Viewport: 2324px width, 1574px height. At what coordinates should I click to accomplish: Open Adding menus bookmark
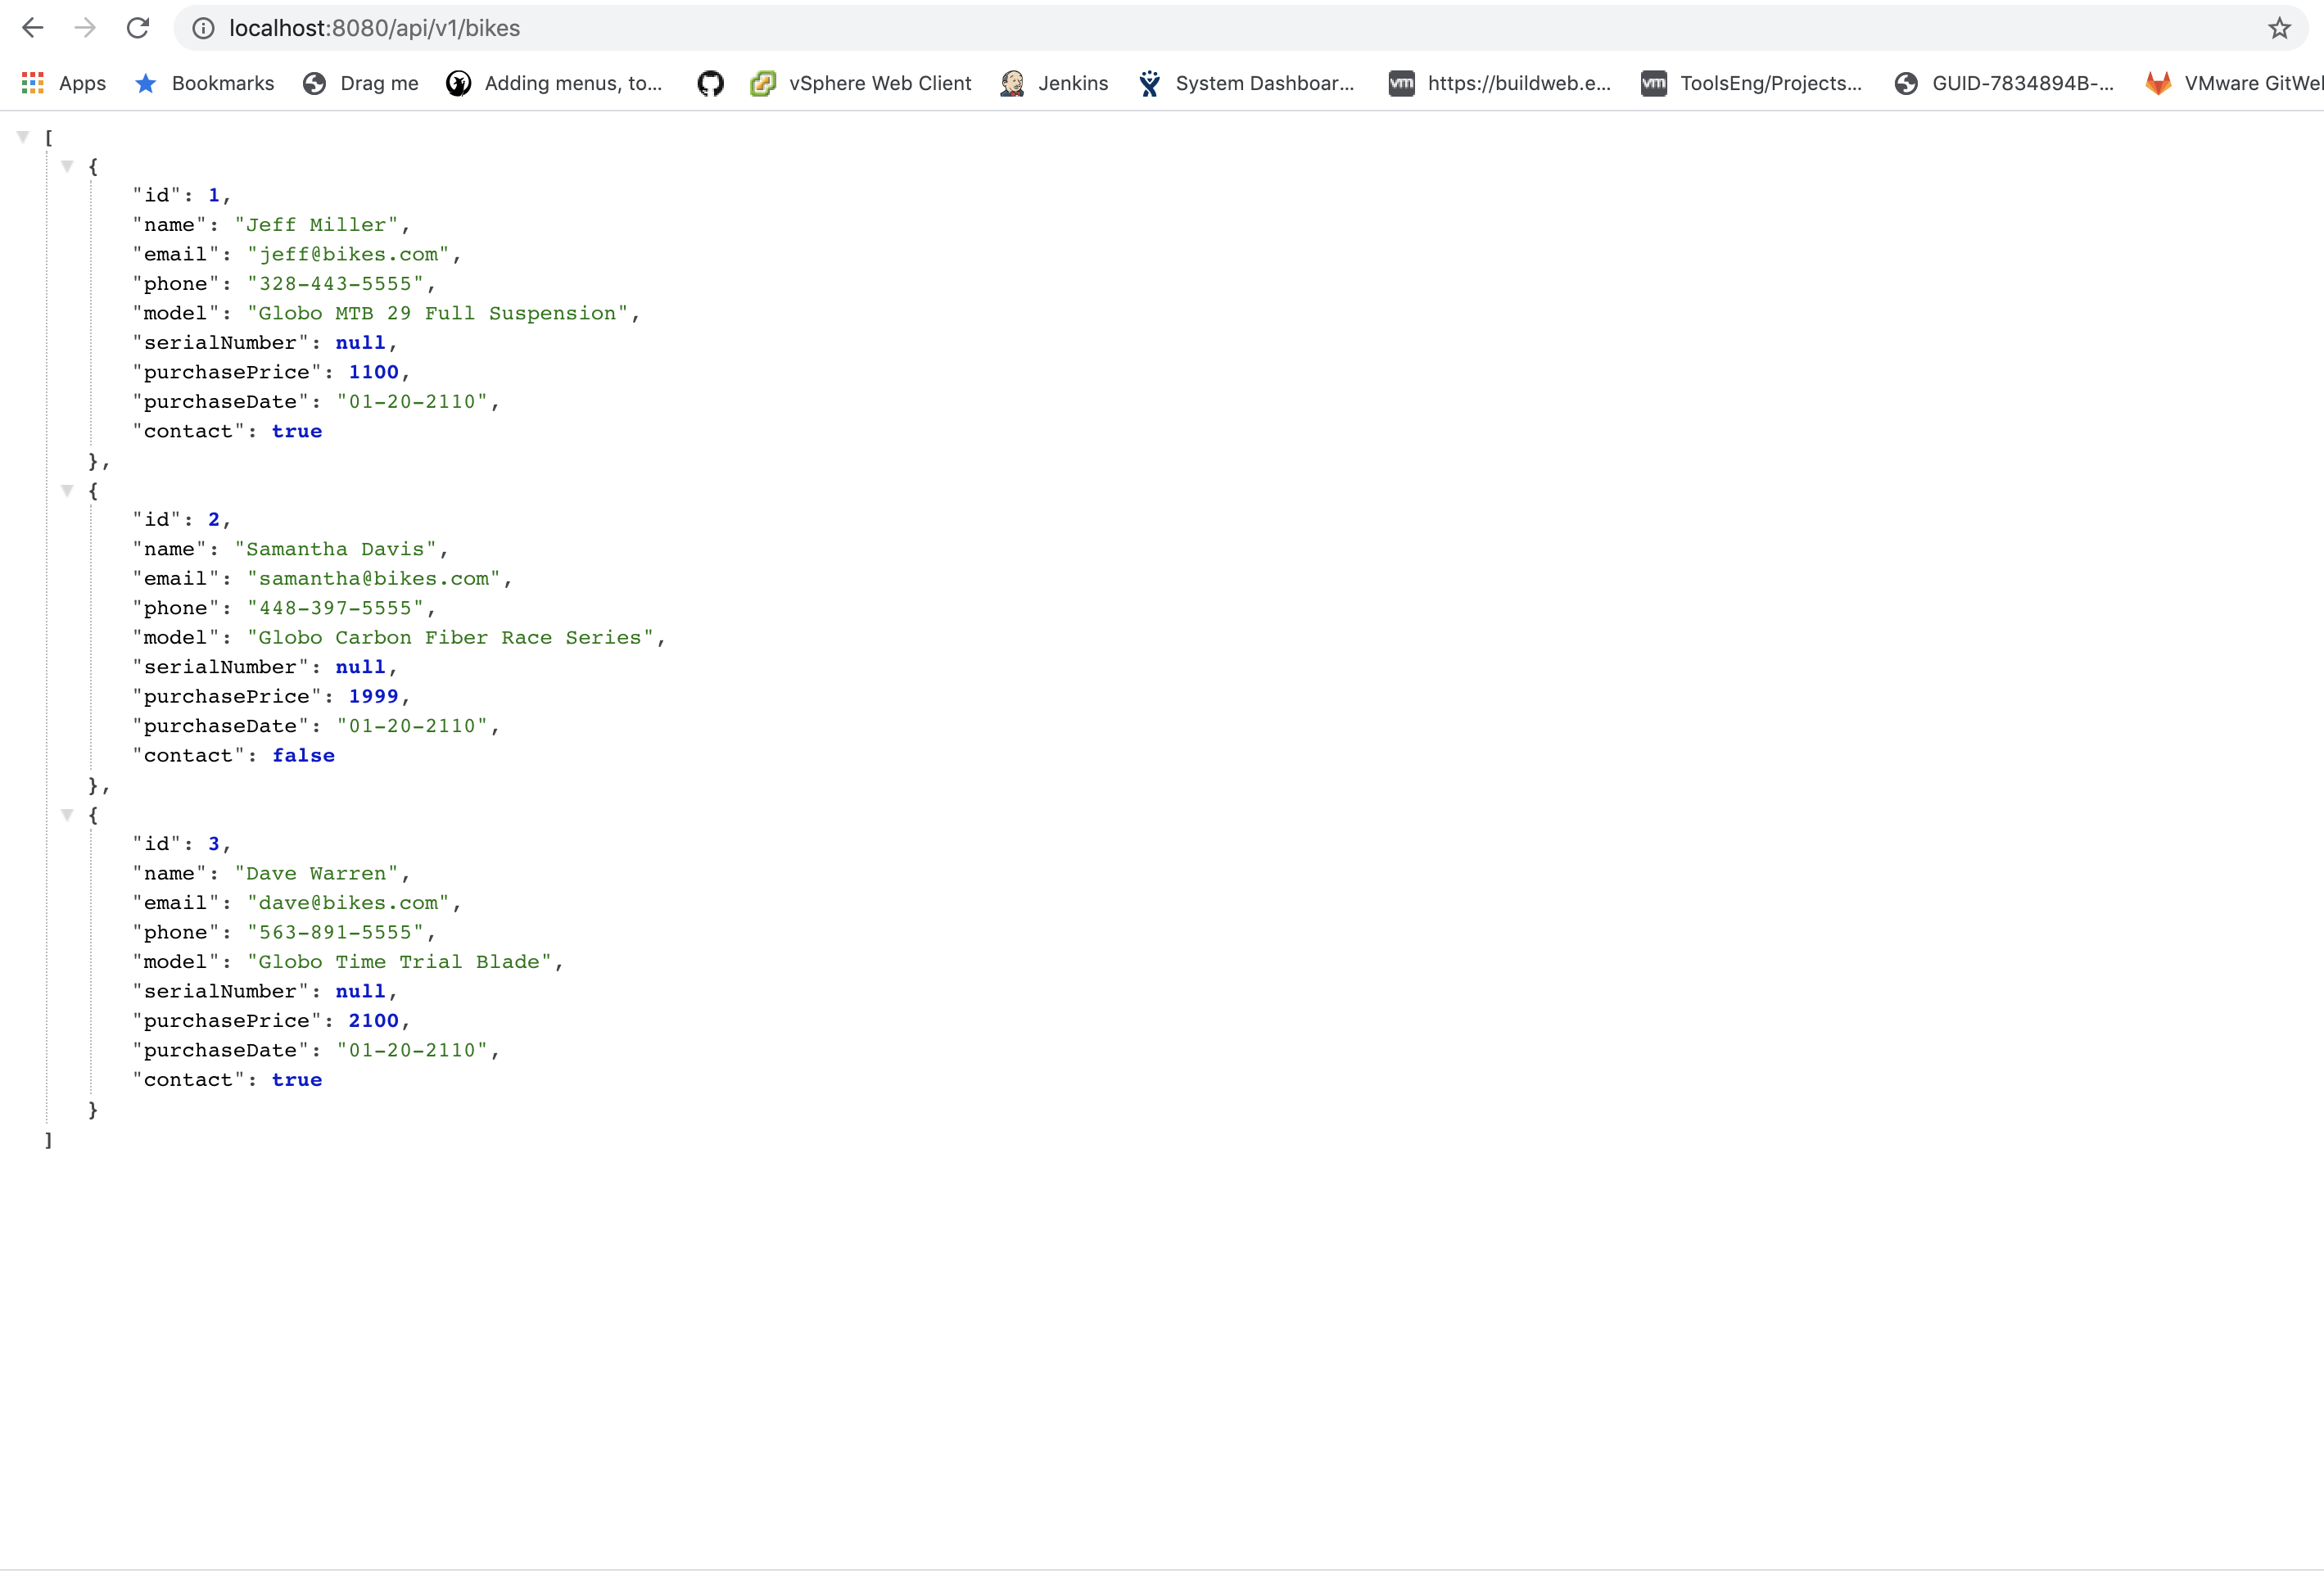(555, 83)
